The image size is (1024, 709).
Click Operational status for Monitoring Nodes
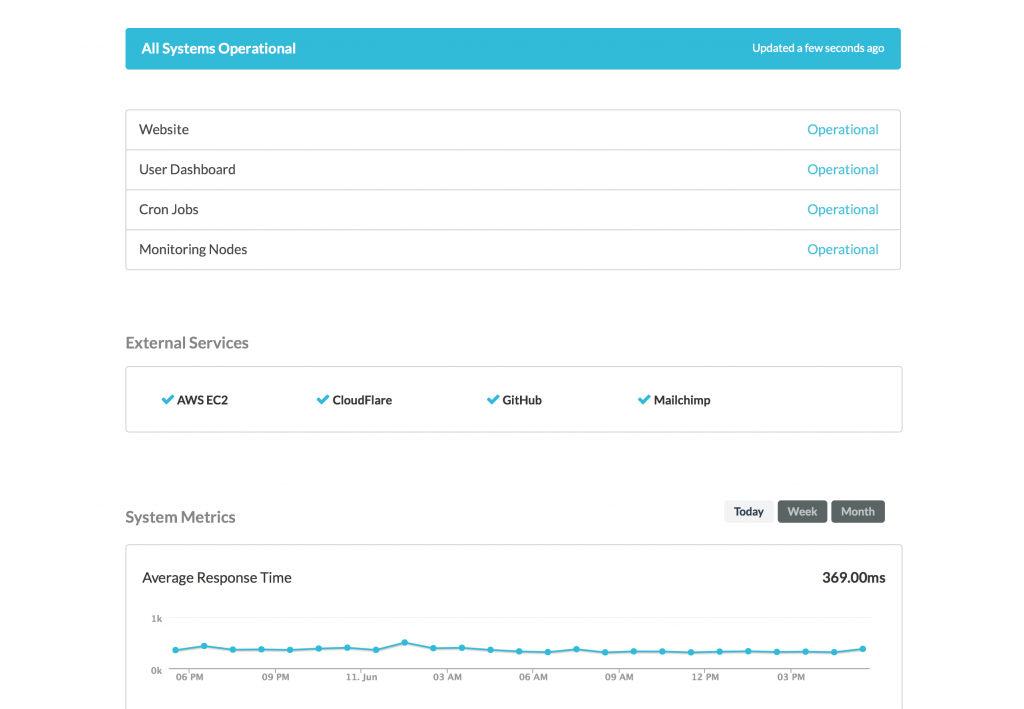pos(842,249)
